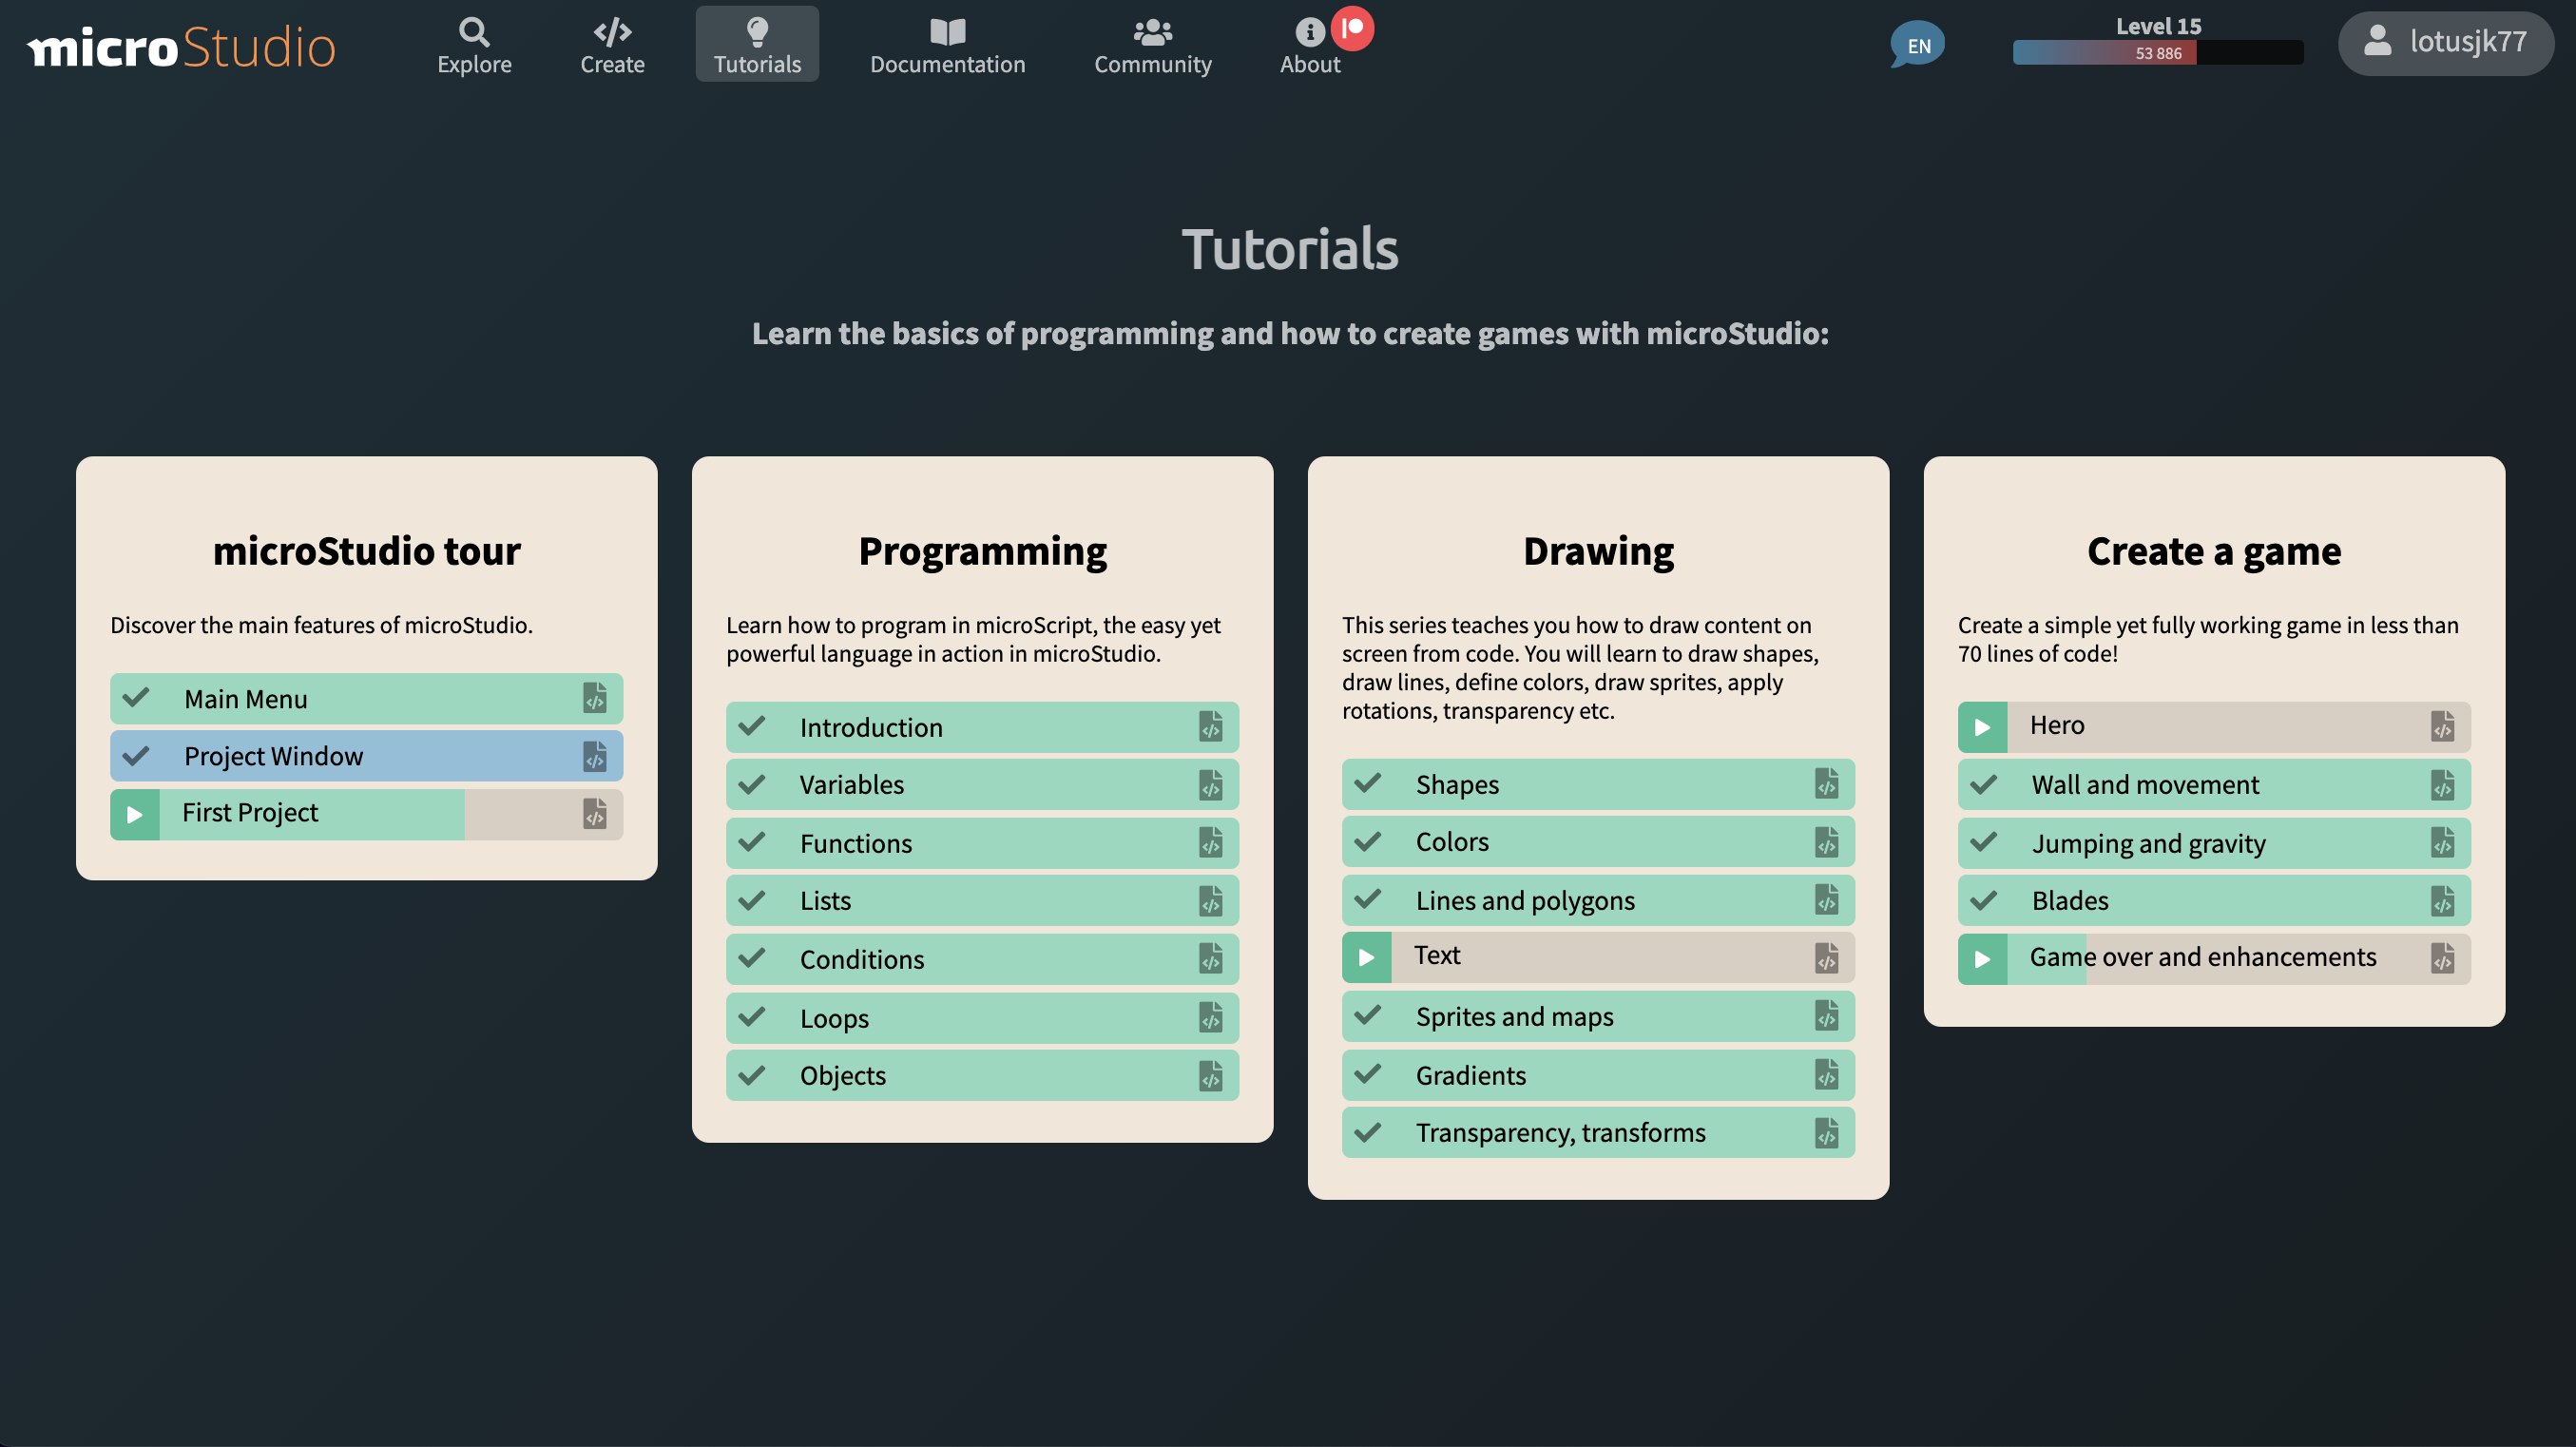Open the Objects tutorial
The height and width of the screenshot is (1447, 2576).
pyautogui.click(x=982, y=1075)
